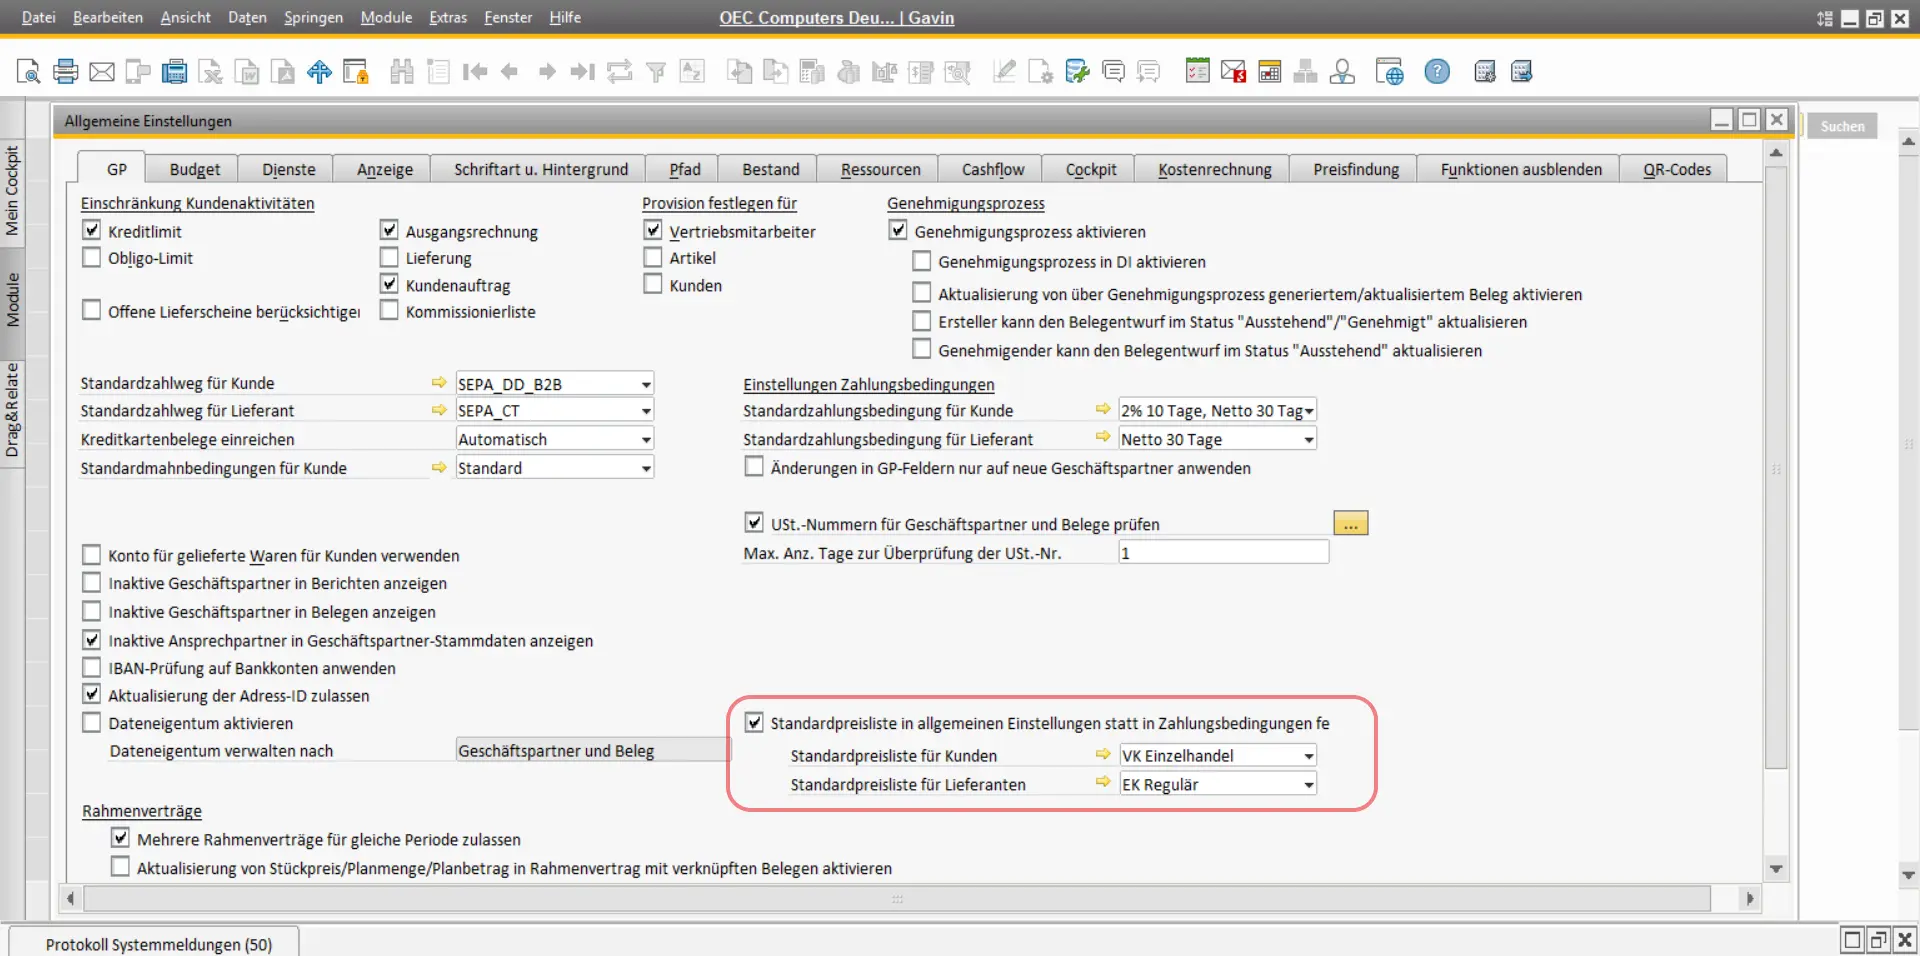Toggle the Vertriebsmitarbeiter provision checkbox
The image size is (1920, 956).
[x=653, y=230]
